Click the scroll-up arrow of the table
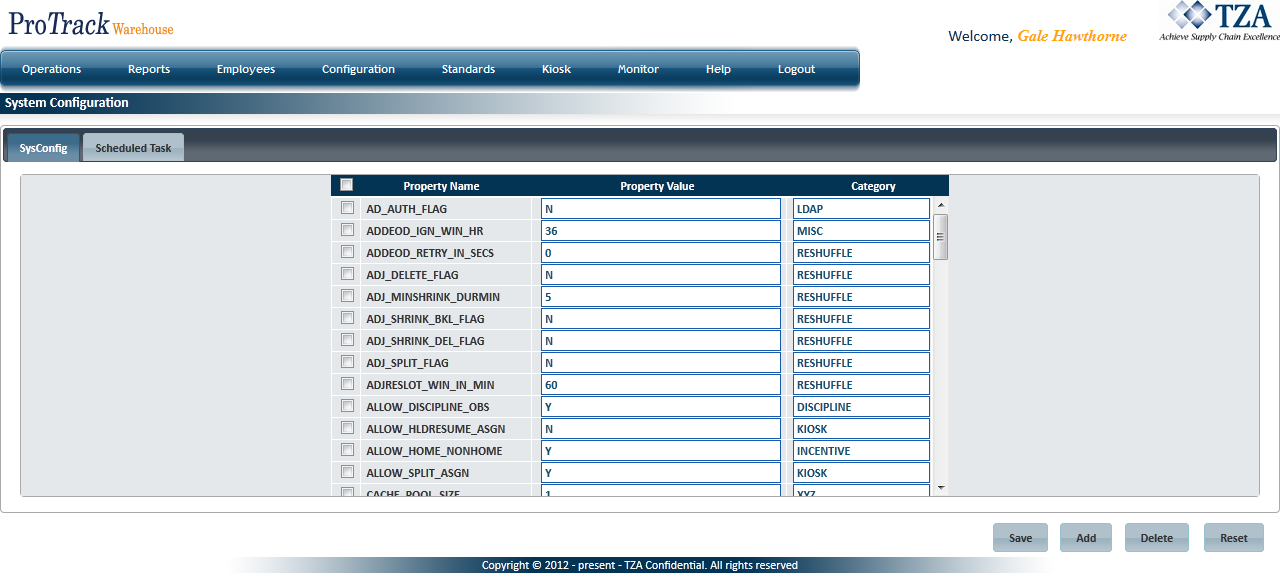 940,205
